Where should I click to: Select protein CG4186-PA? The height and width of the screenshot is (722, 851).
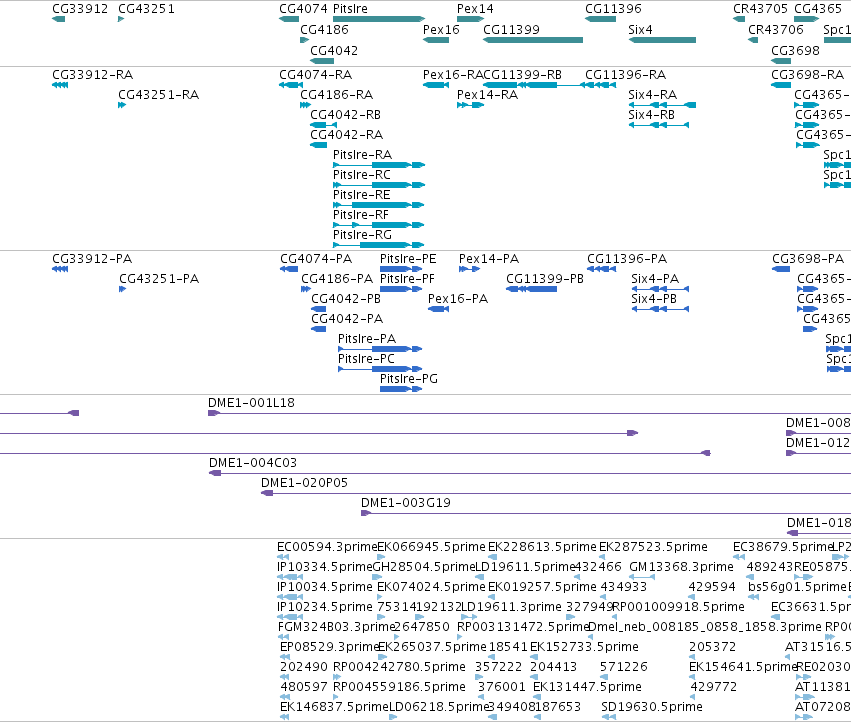click(306, 289)
